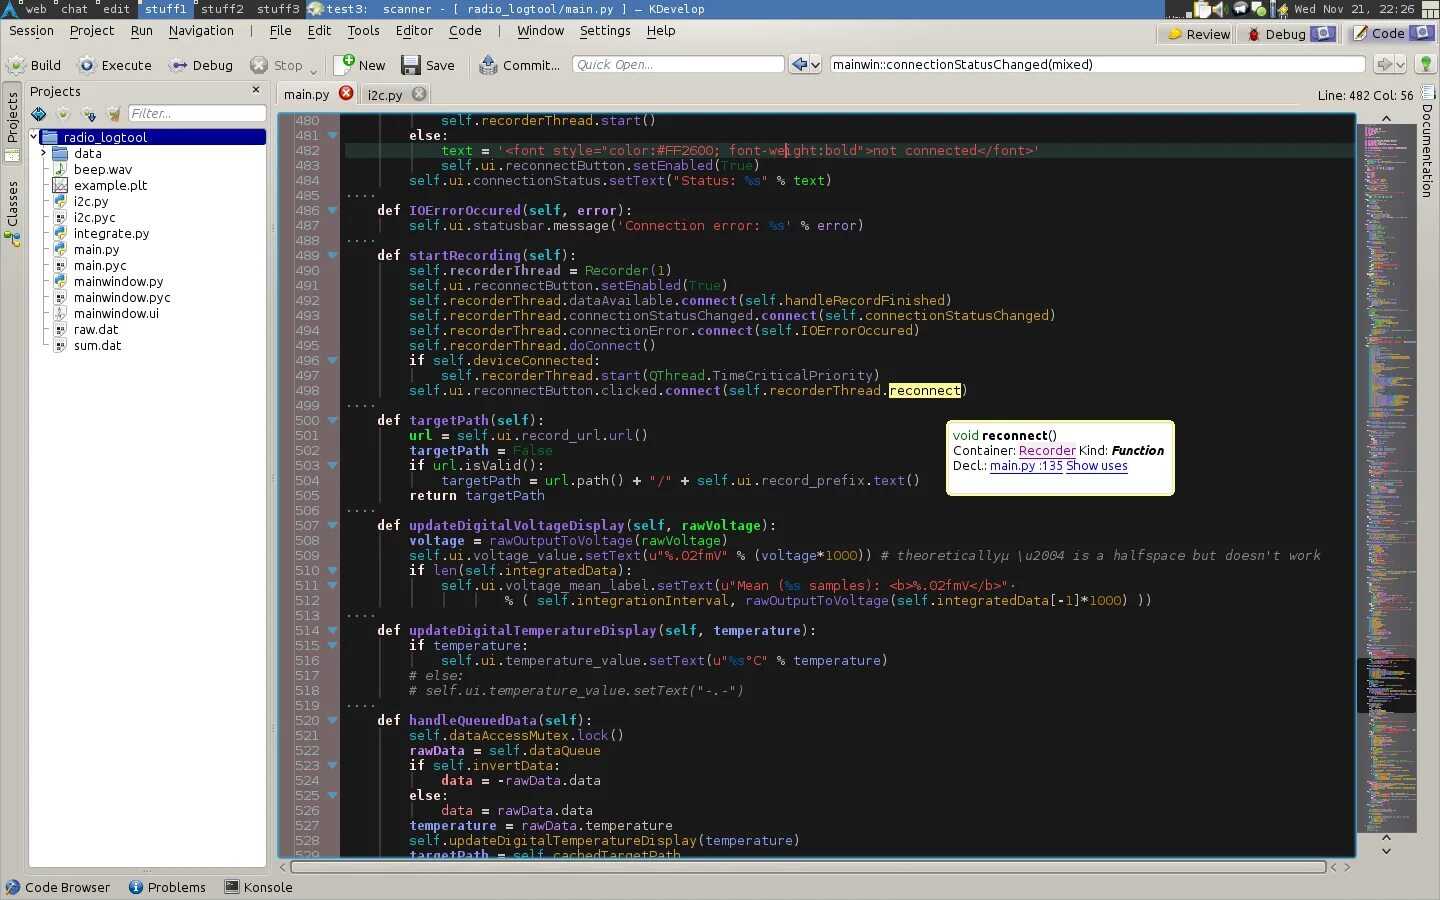Click the Stop toolbar button
1440x900 pixels.
click(277, 65)
